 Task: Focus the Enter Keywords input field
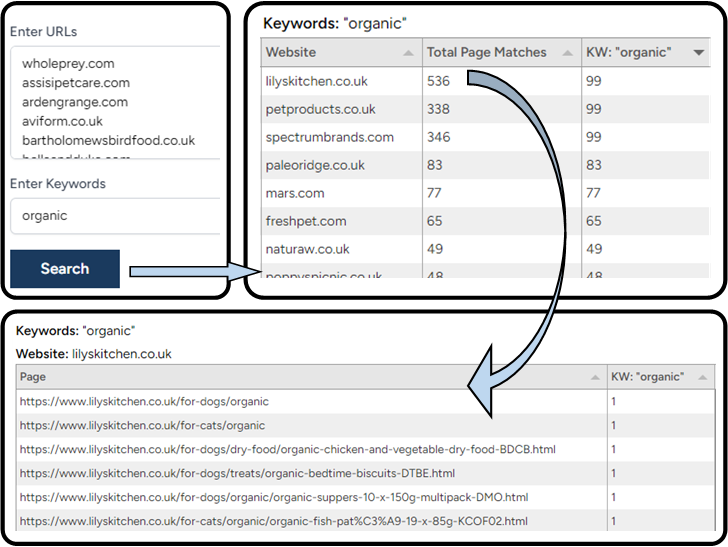115,215
